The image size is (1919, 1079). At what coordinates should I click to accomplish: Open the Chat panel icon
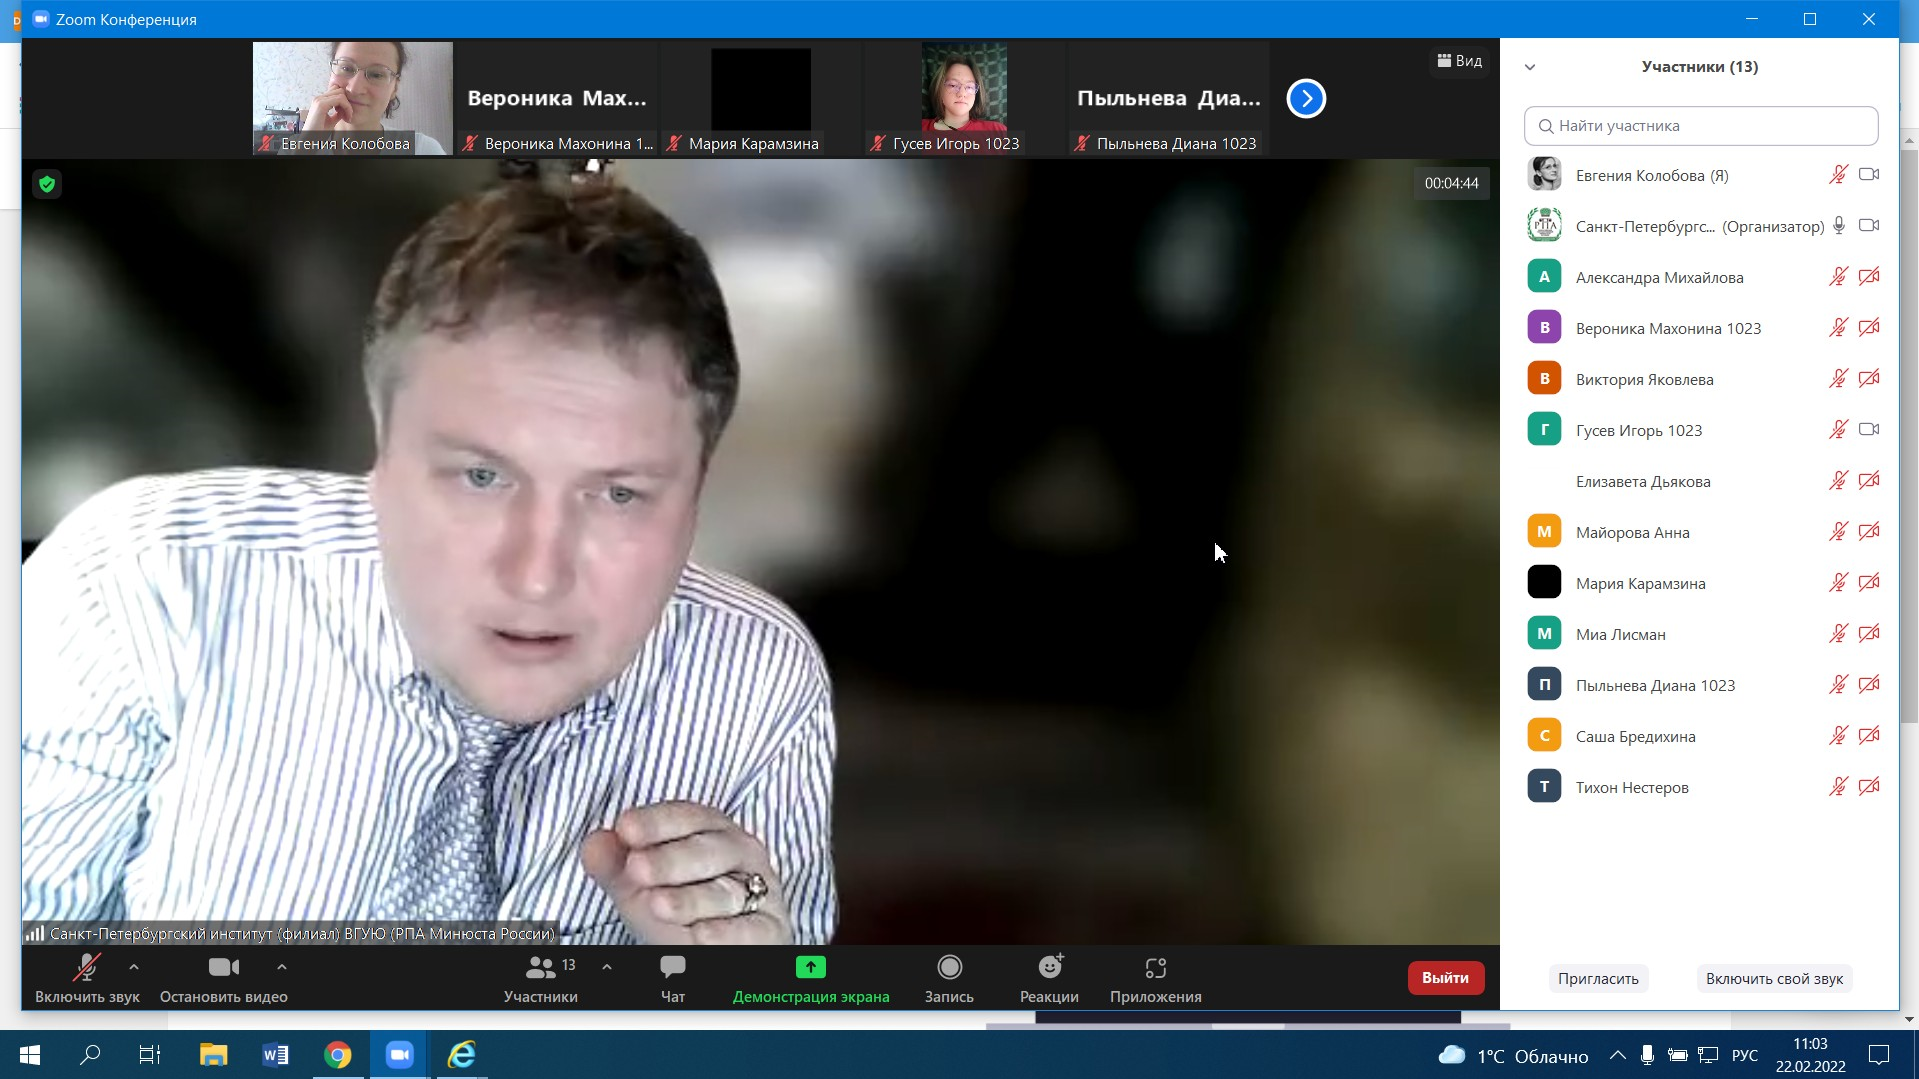672,968
